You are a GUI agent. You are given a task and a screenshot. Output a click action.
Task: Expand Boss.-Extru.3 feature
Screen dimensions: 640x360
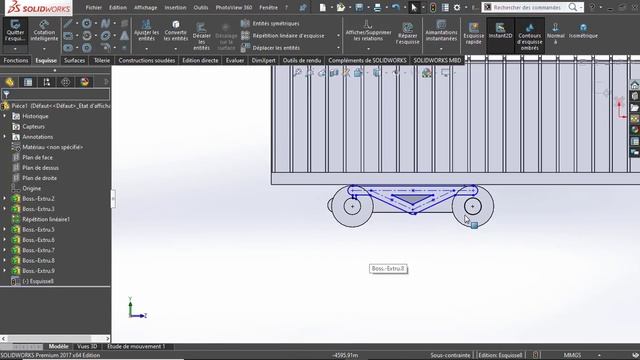pos(4,209)
